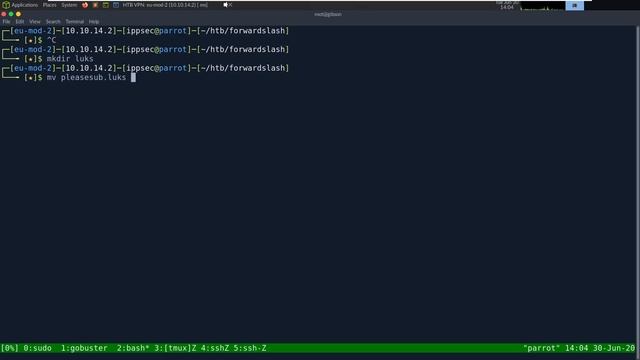Click the light blue workspace switcher box
Image resolution: width=640 pixels, height=360 pixels.
[x=574, y=5]
